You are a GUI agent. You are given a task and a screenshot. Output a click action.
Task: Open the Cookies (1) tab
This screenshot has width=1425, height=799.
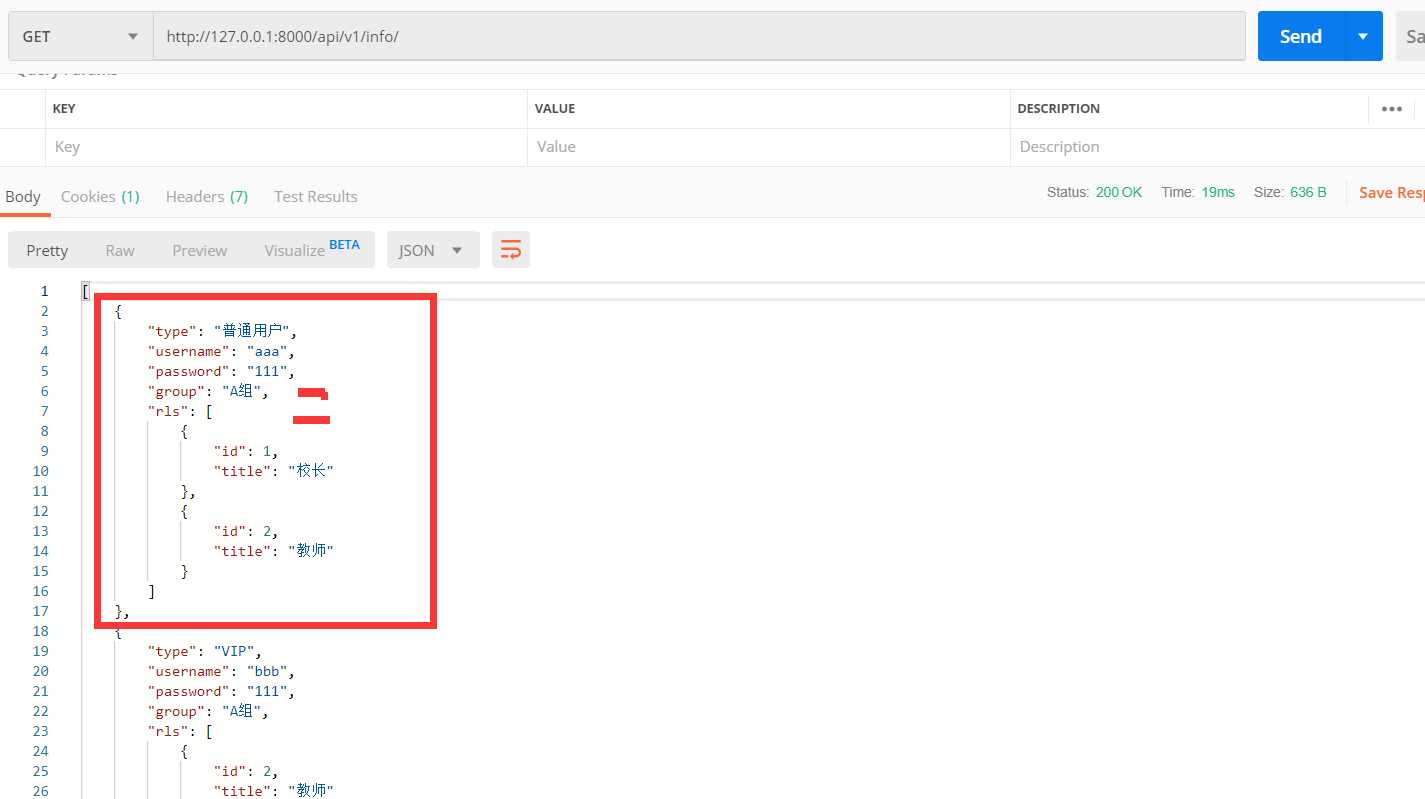point(100,196)
